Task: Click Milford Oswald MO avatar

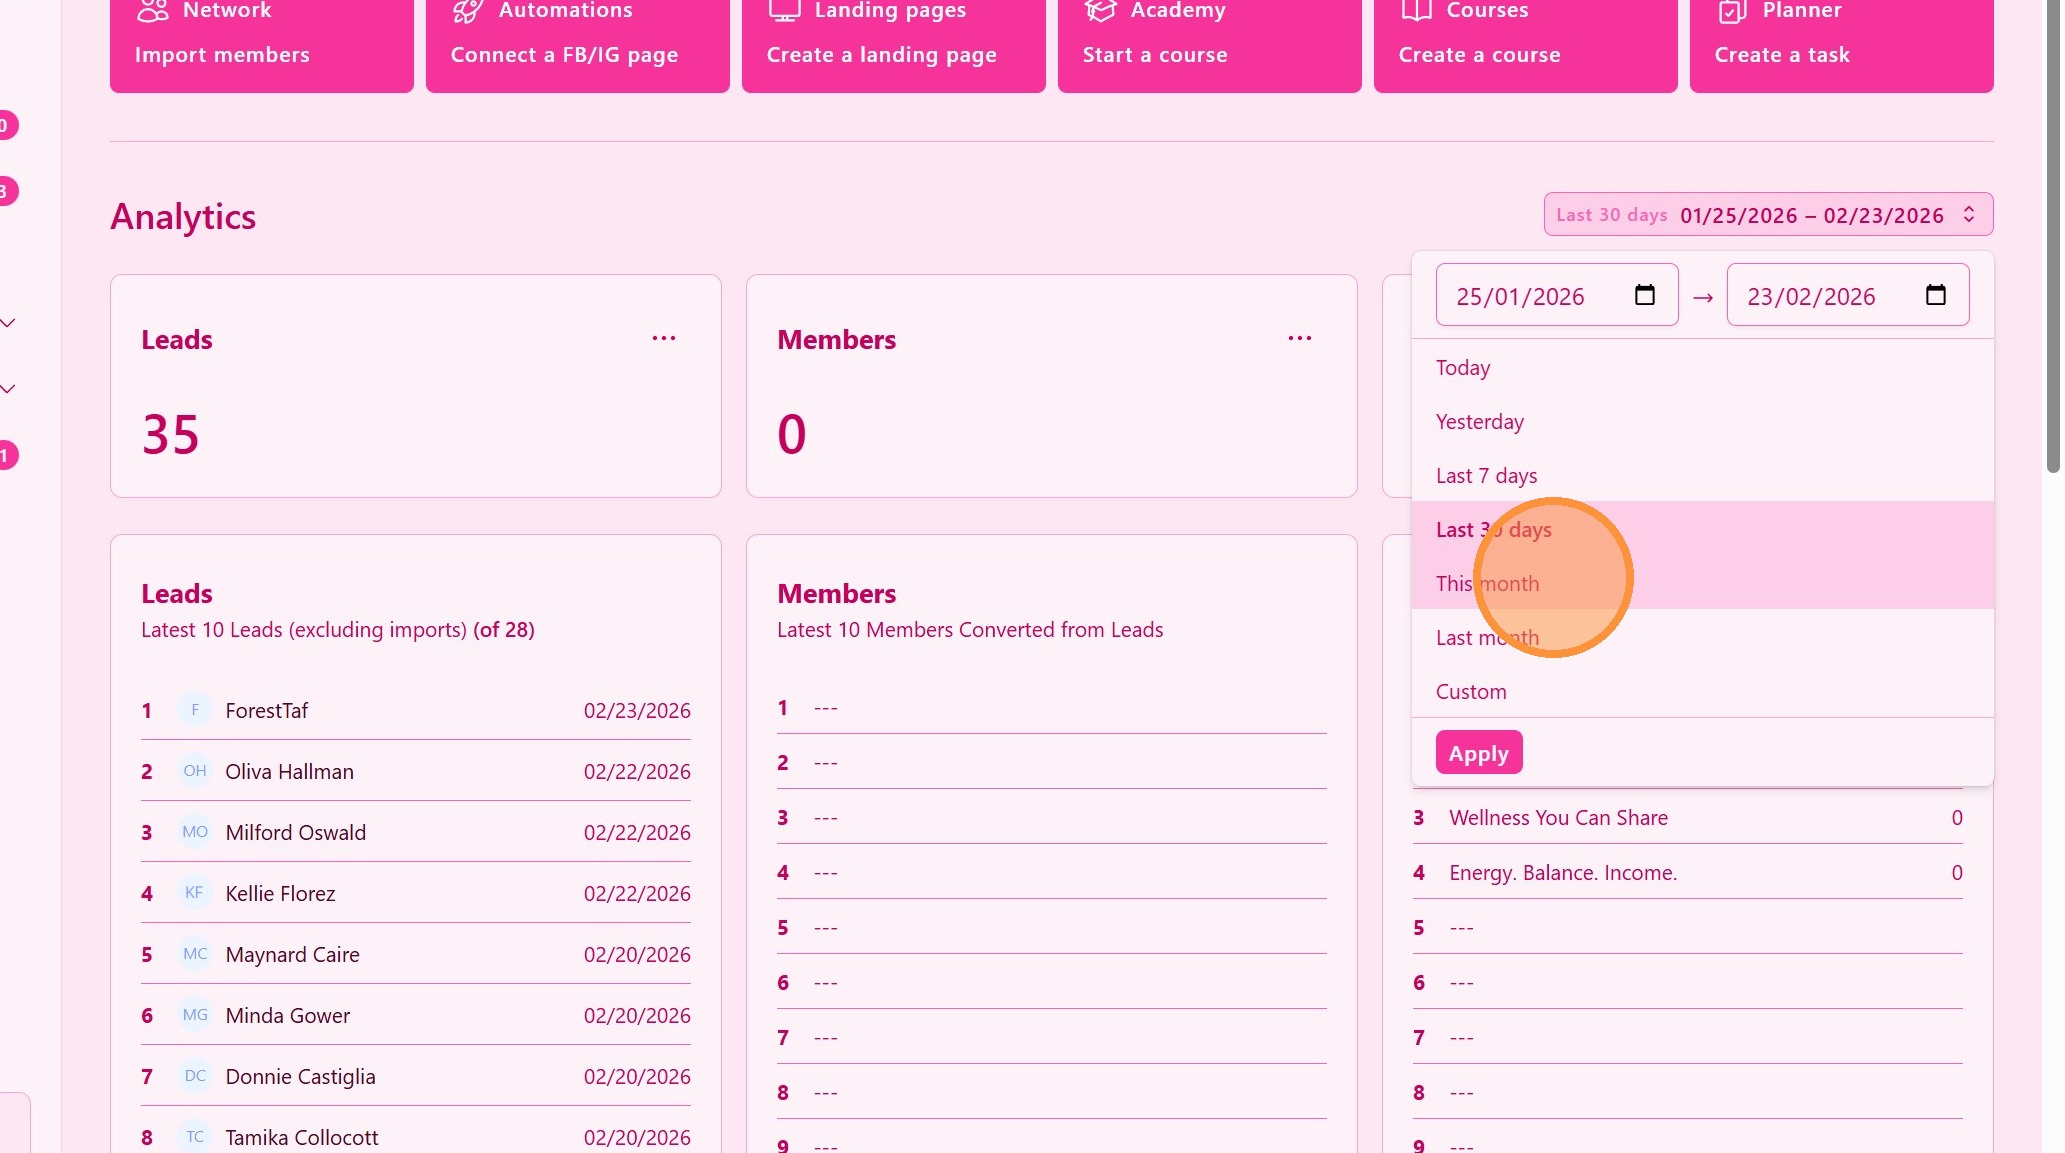Action: coord(195,832)
